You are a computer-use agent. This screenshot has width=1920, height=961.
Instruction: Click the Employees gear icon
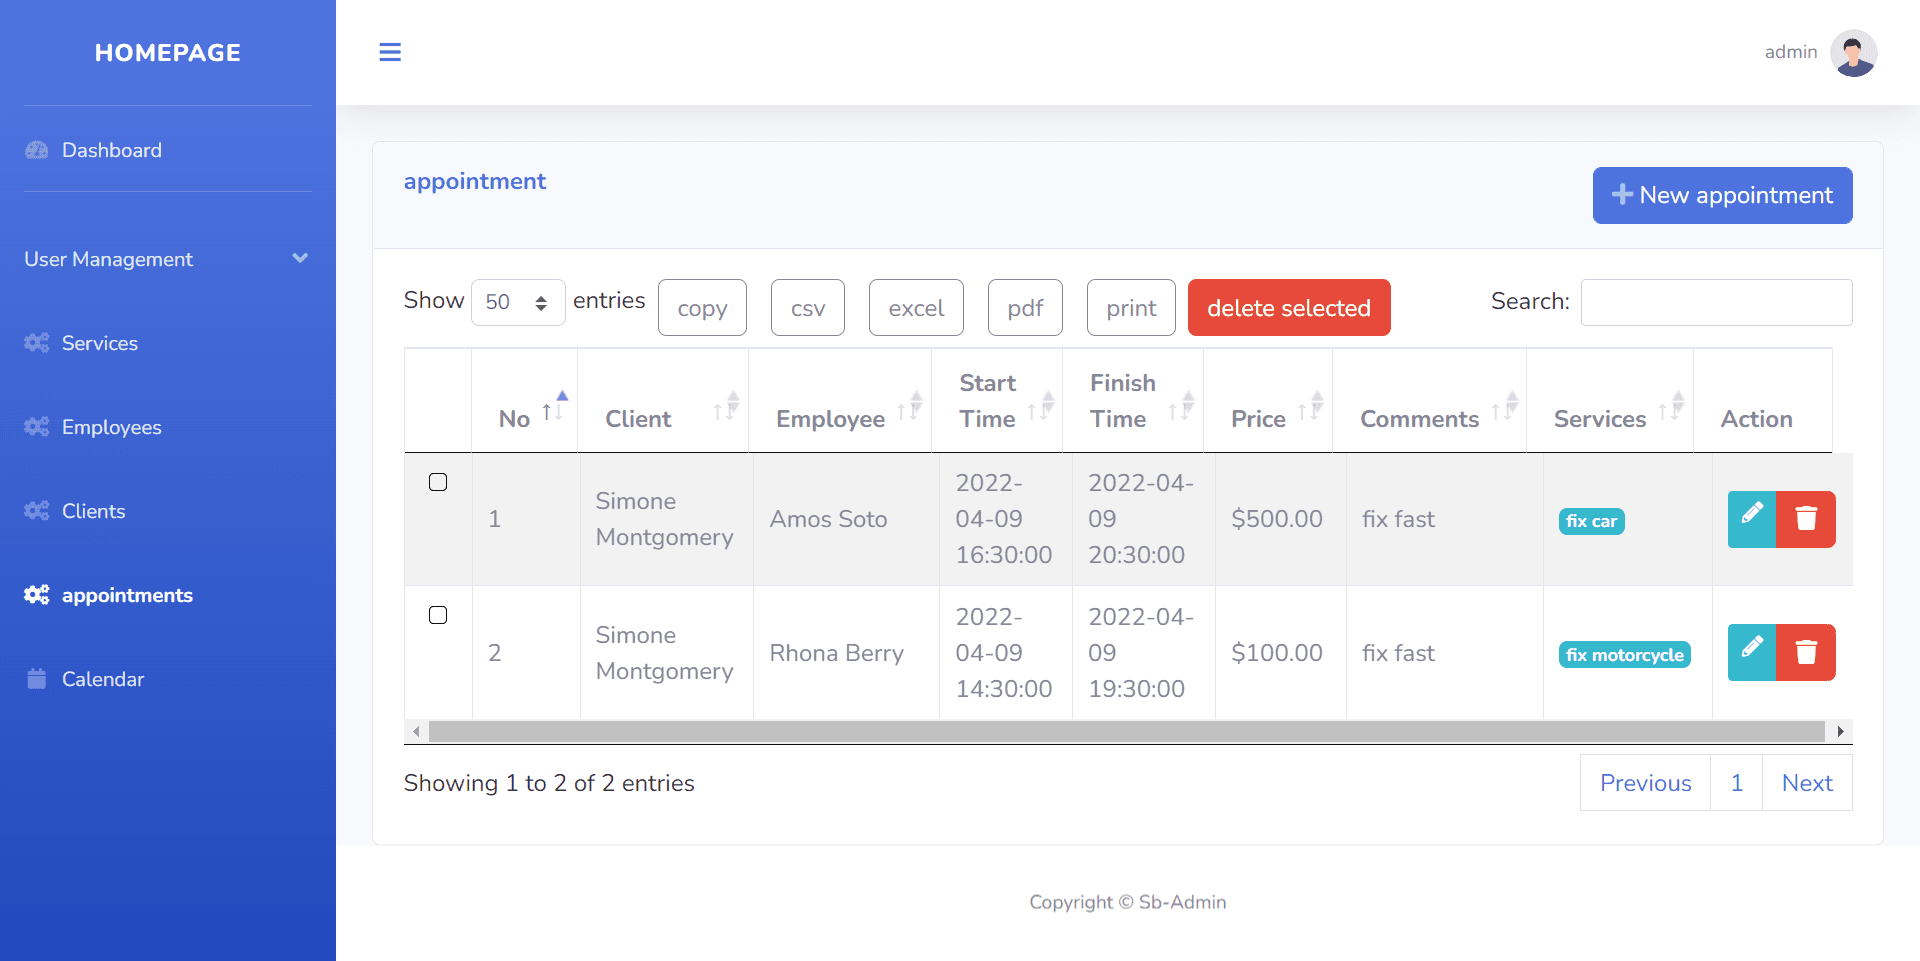[x=36, y=427]
